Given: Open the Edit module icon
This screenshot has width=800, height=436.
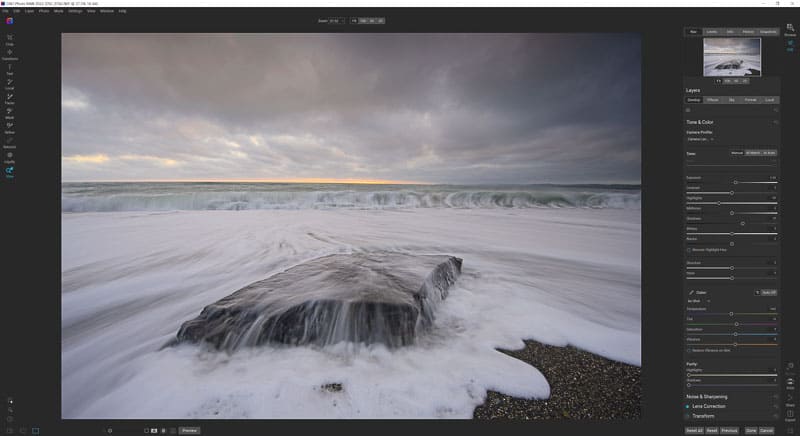Looking at the screenshot, I should (790, 45).
